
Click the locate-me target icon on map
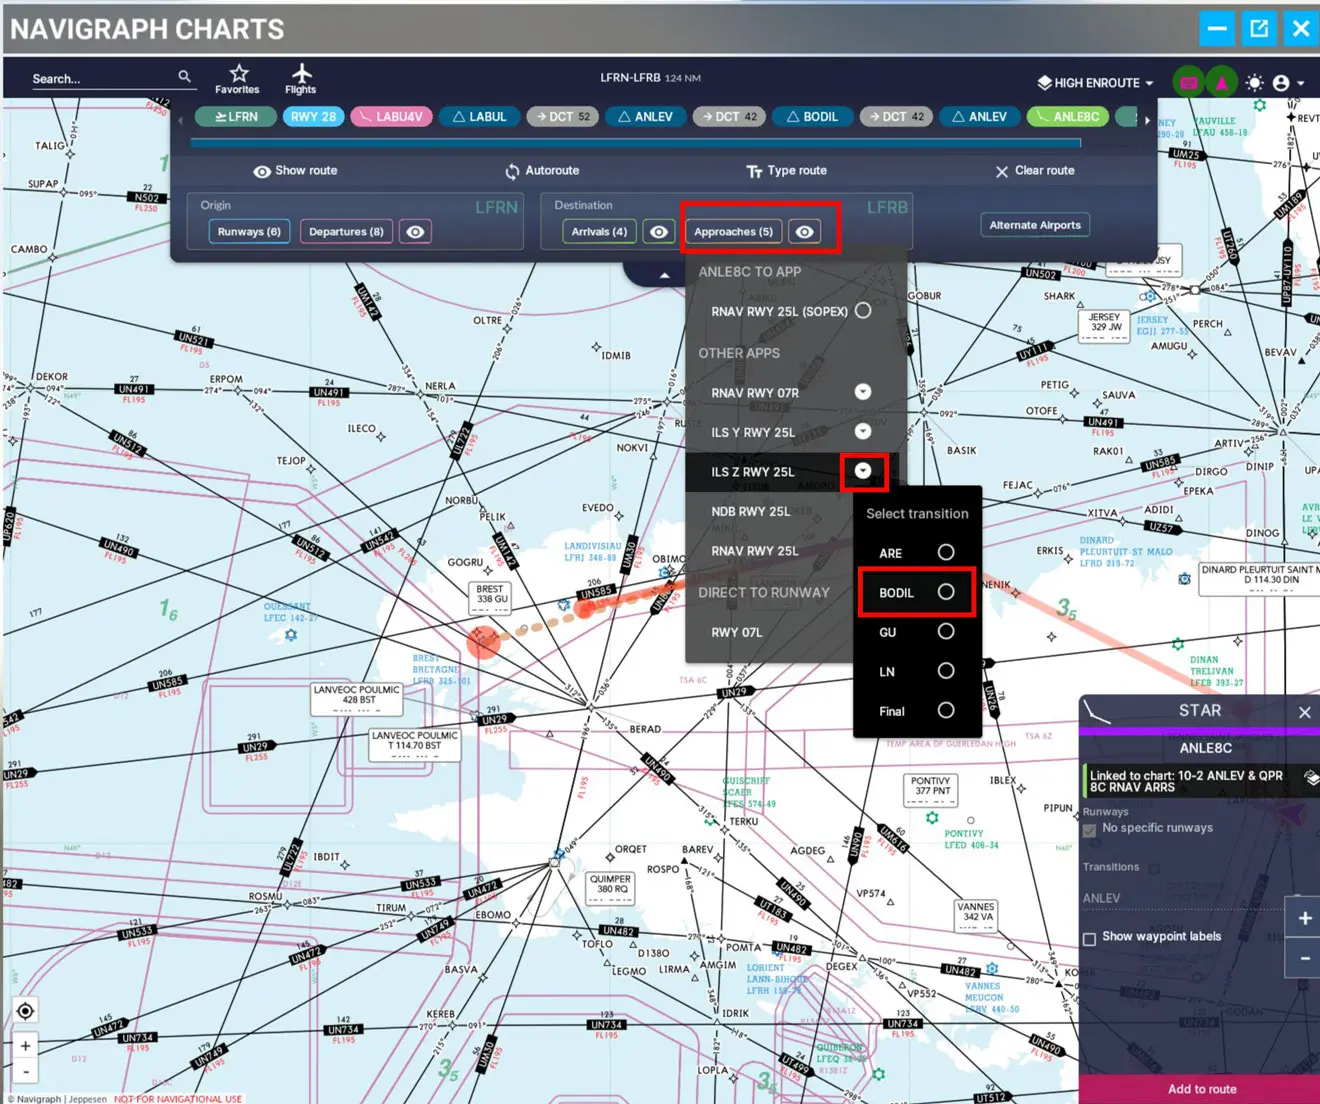pos(25,1011)
